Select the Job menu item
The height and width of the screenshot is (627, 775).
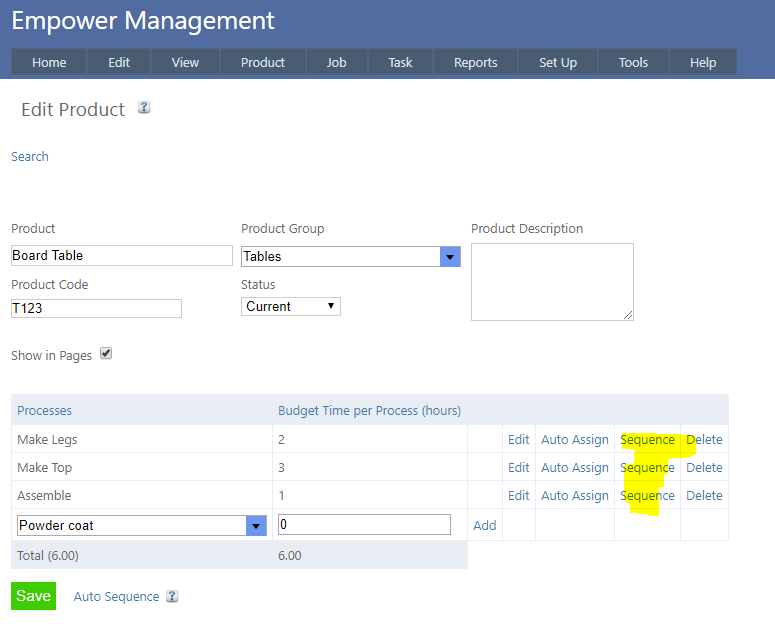(x=336, y=62)
